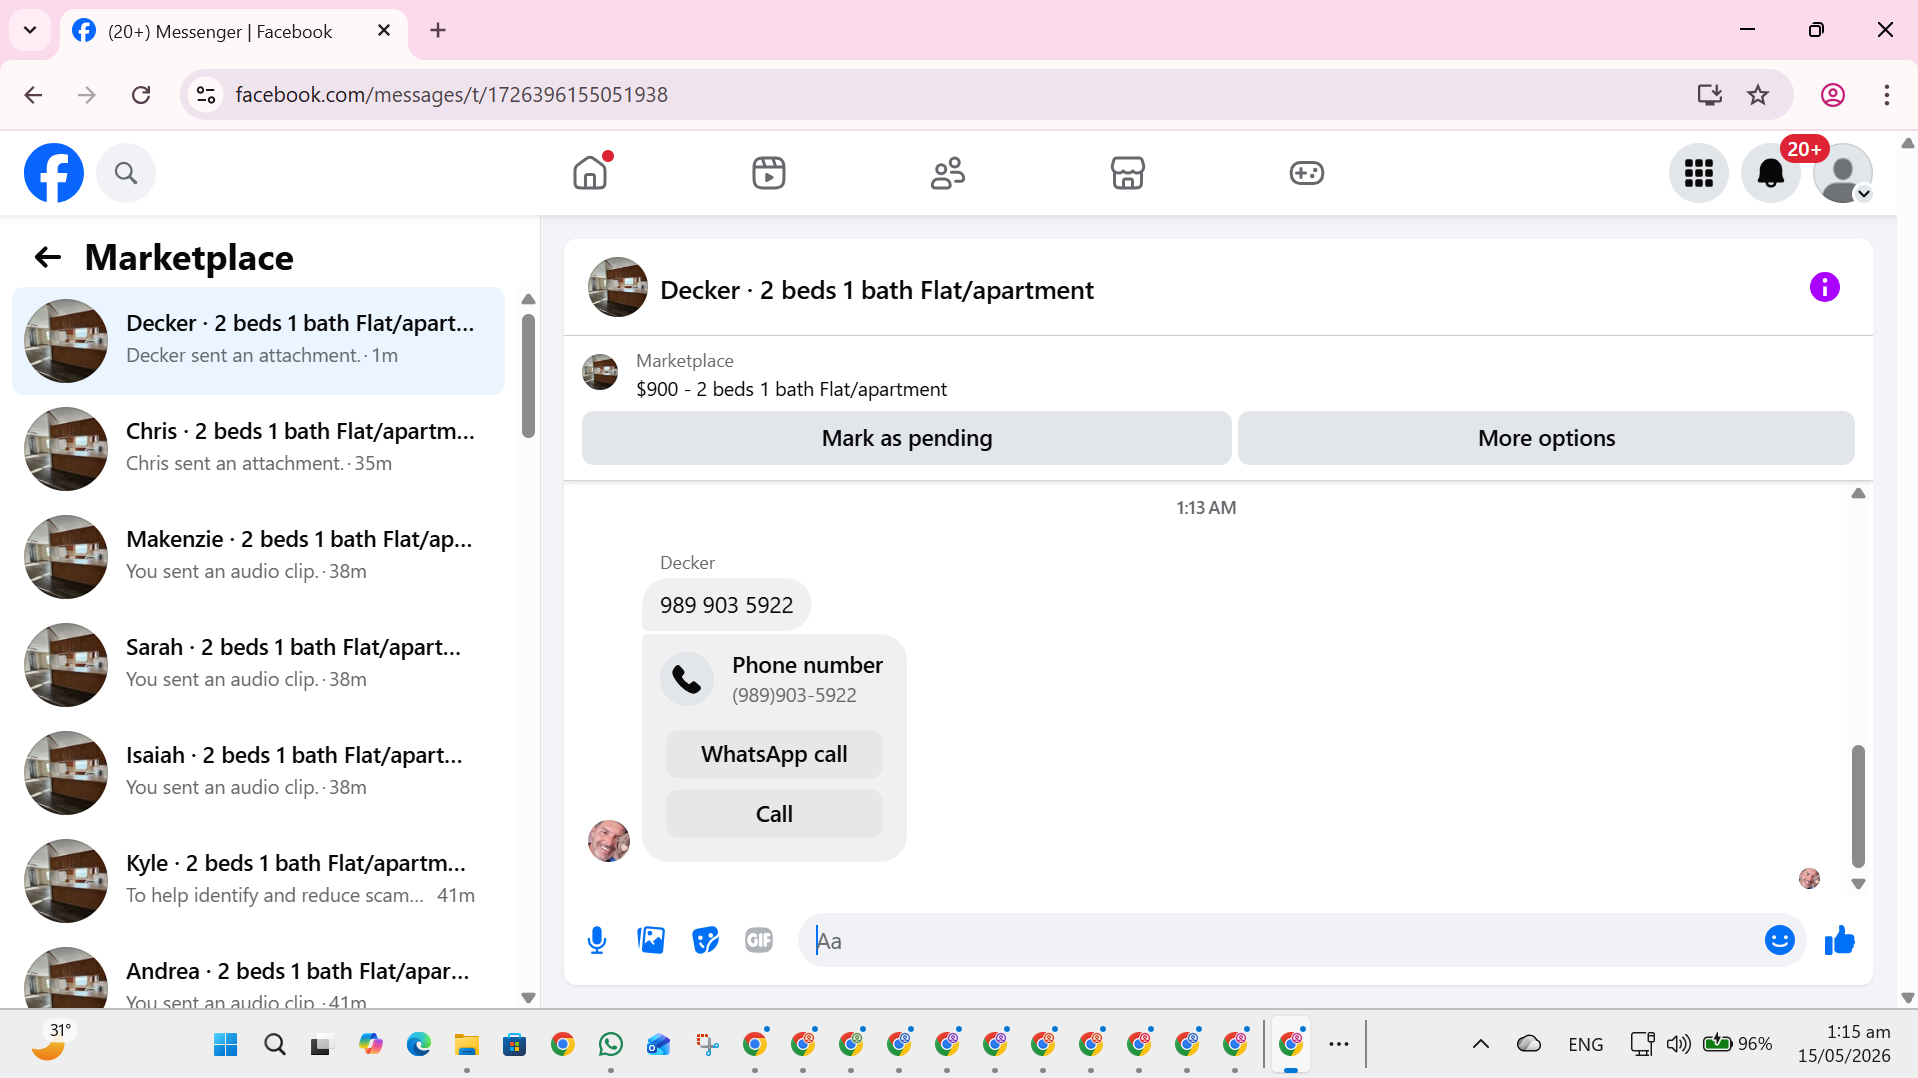
Task: Open the tab search dropdown arrow
Action: coord(30,30)
